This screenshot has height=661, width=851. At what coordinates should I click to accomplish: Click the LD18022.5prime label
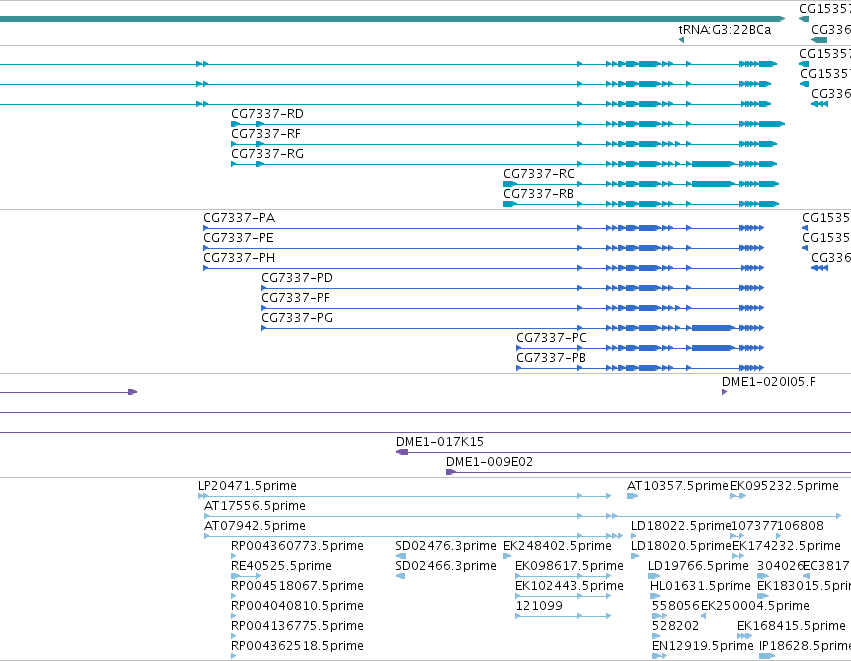pyautogui.click(x=681, y=526)
